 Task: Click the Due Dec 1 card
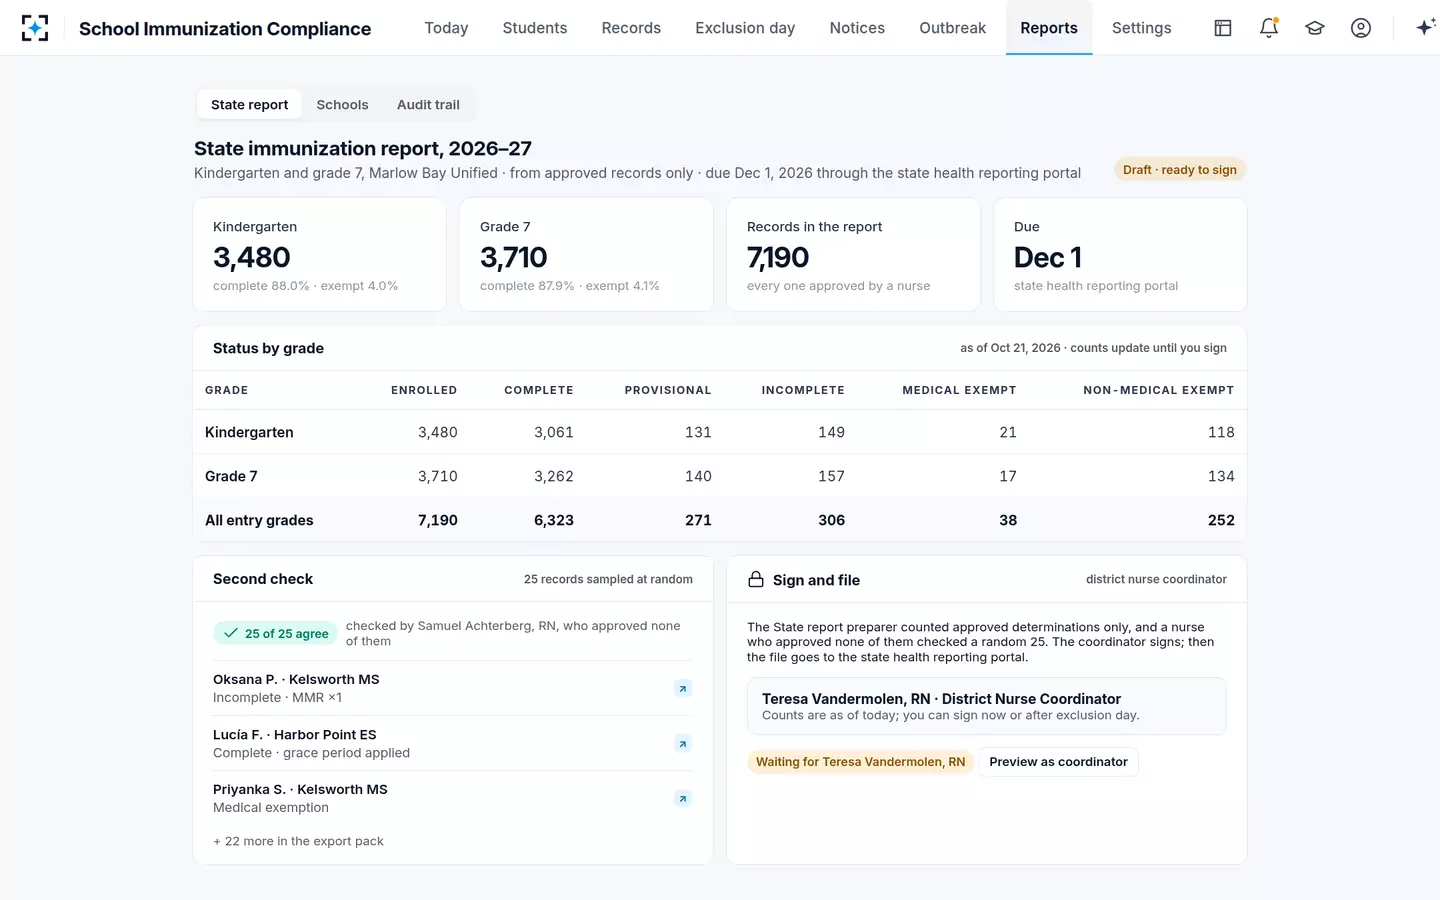1120,255
